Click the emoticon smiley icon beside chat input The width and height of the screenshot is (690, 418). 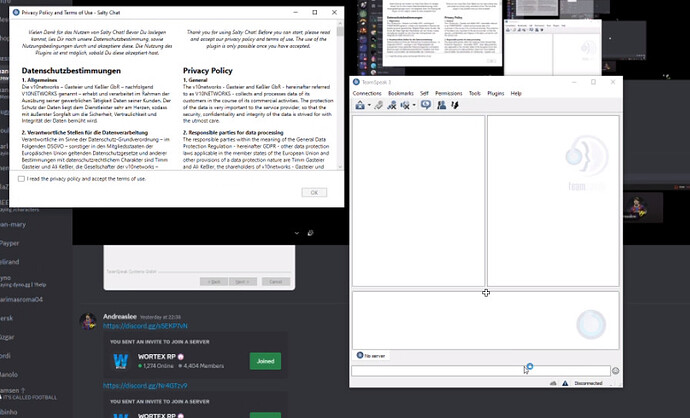(x=616, y=371)
